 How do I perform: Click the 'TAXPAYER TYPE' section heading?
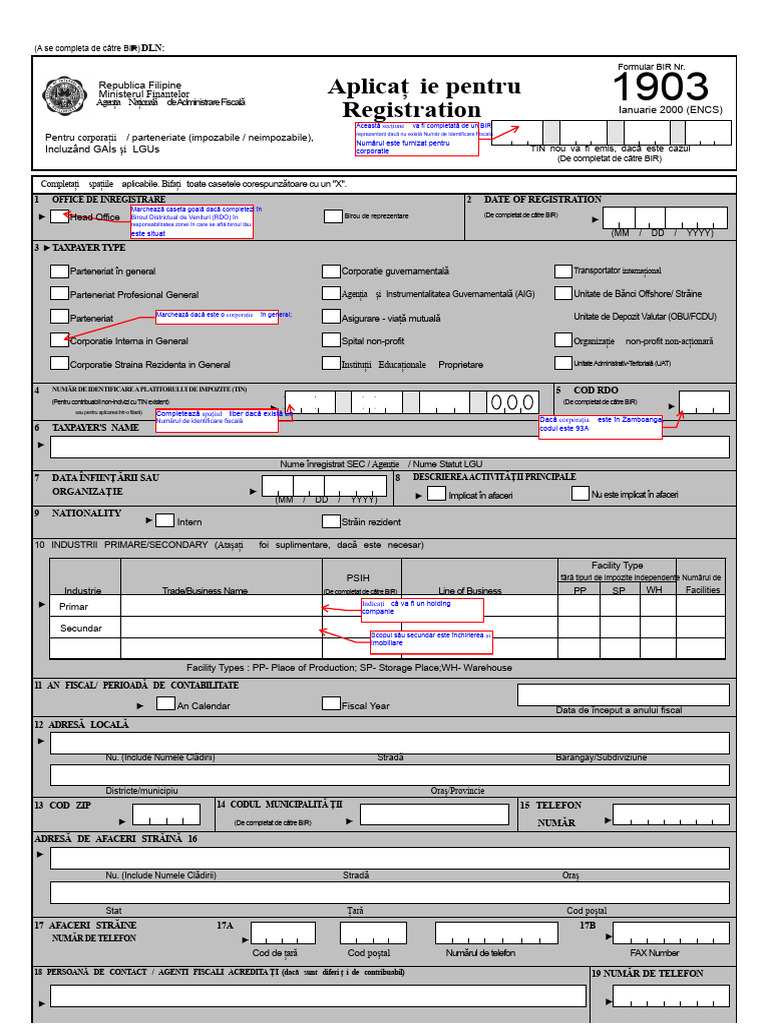pos(89,248)
